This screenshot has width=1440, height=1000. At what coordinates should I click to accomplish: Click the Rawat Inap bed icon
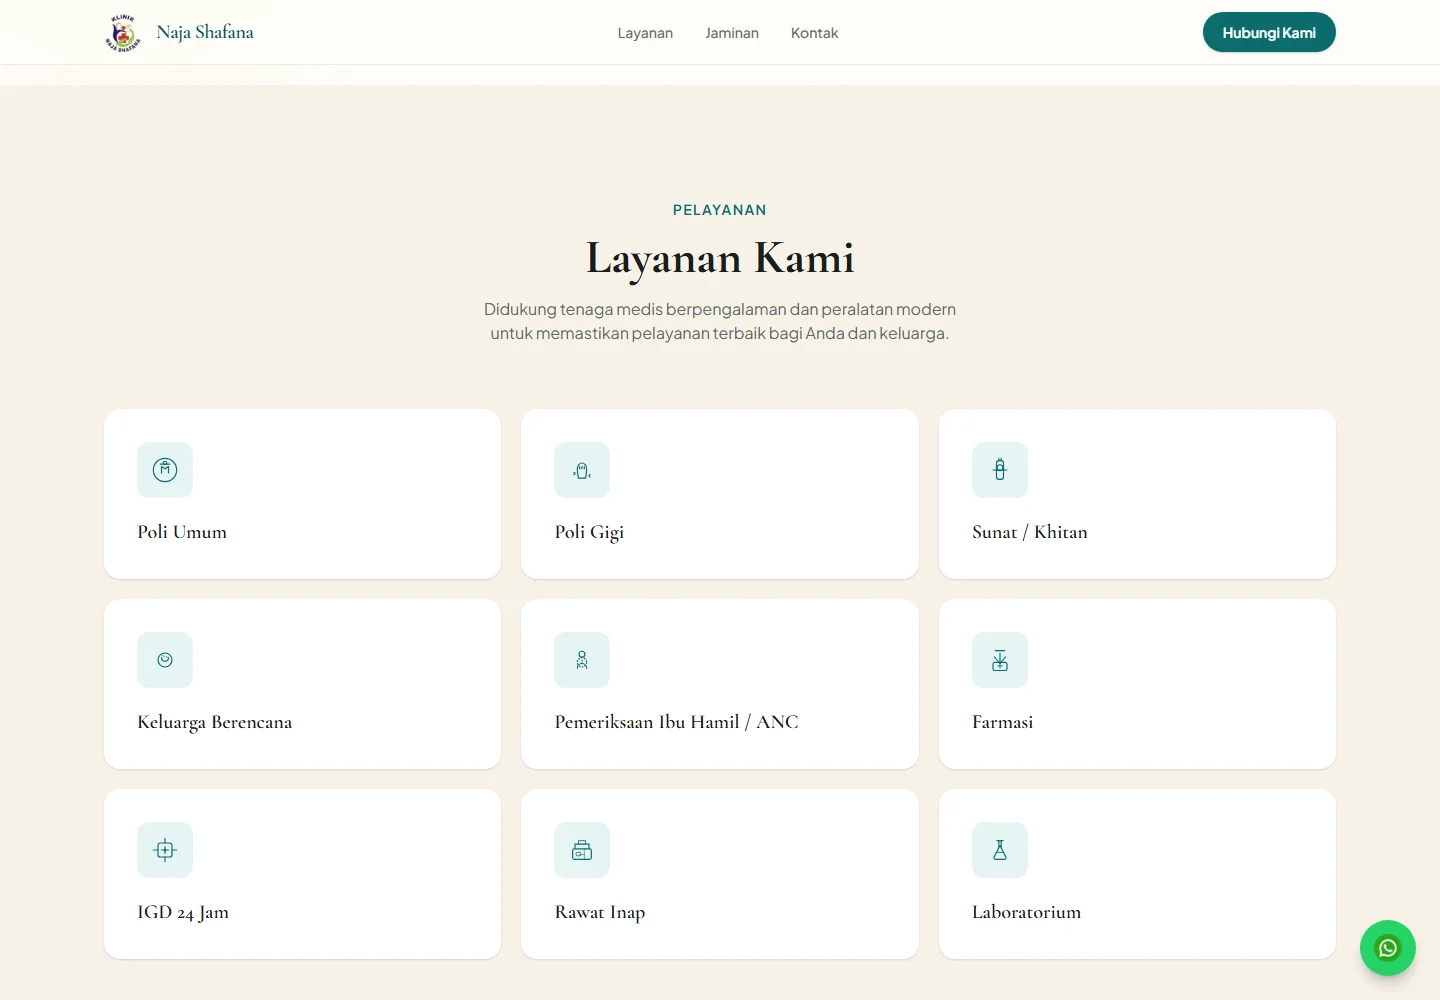(582, 850)
